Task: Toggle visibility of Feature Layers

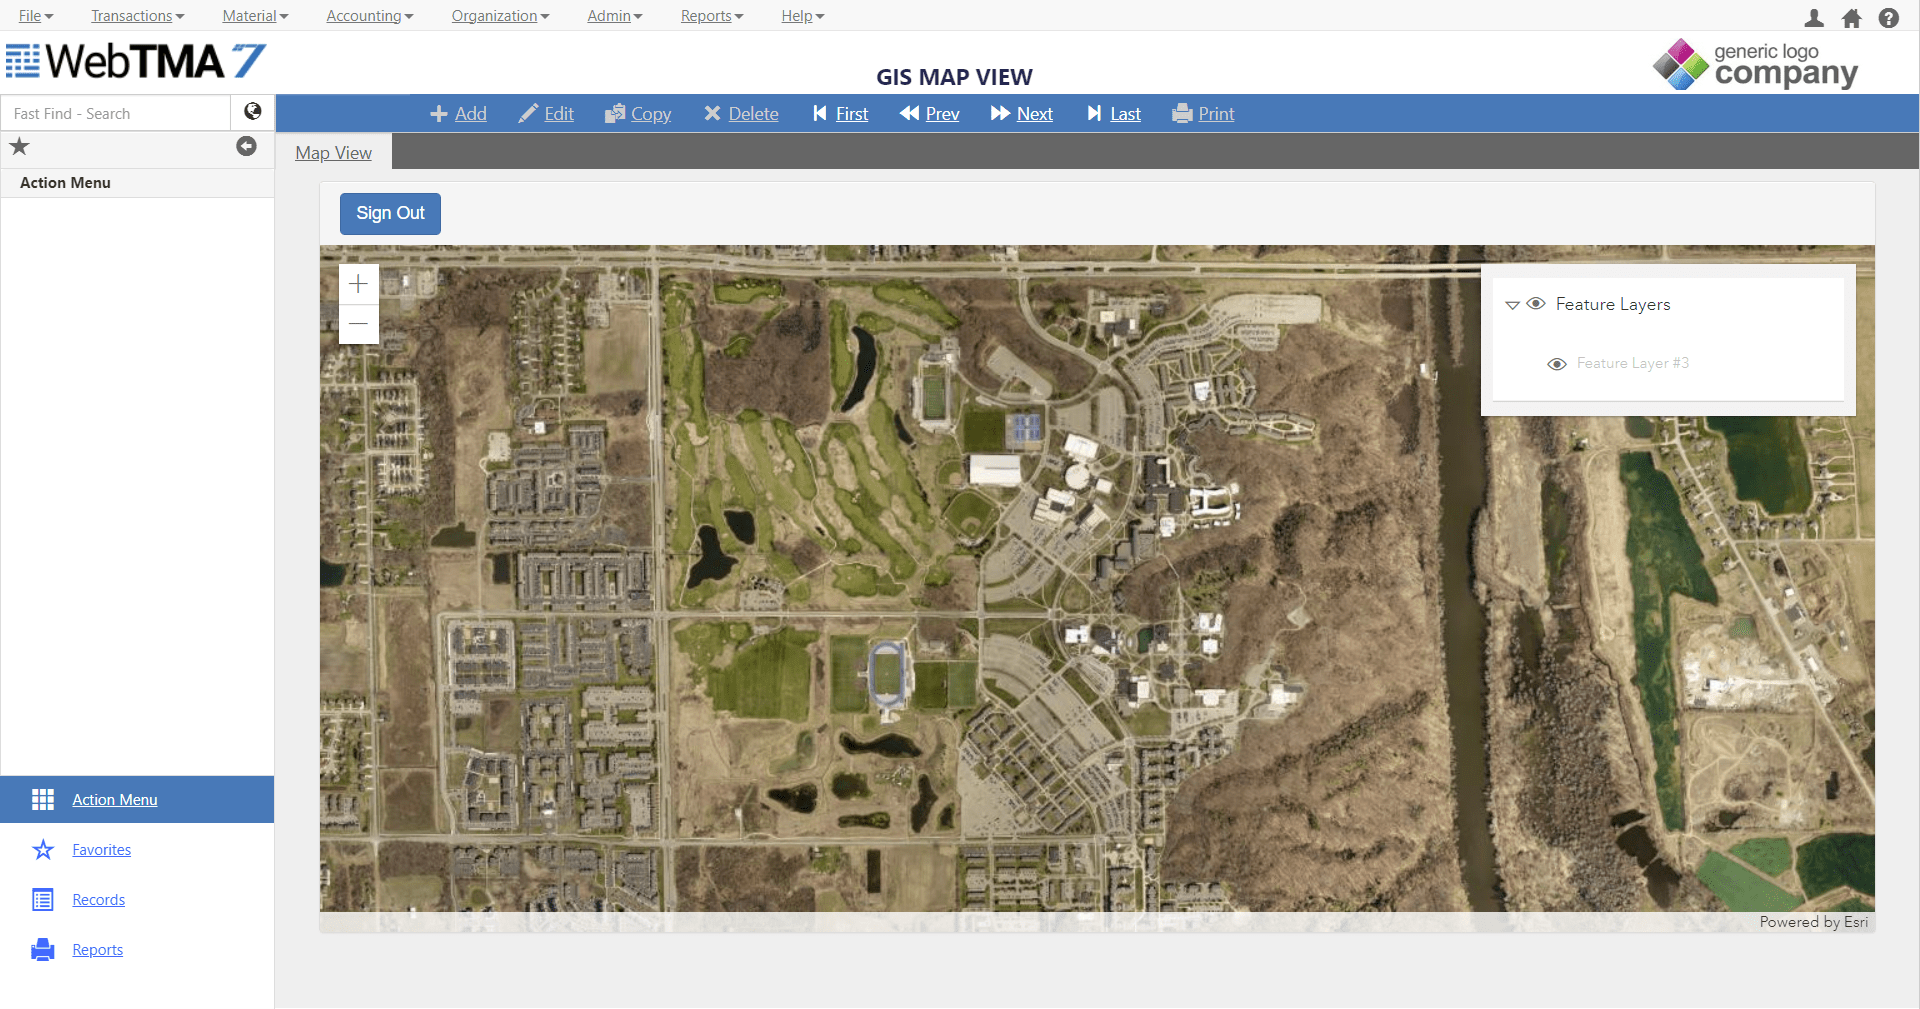Action: click(x=1535, y=304)
